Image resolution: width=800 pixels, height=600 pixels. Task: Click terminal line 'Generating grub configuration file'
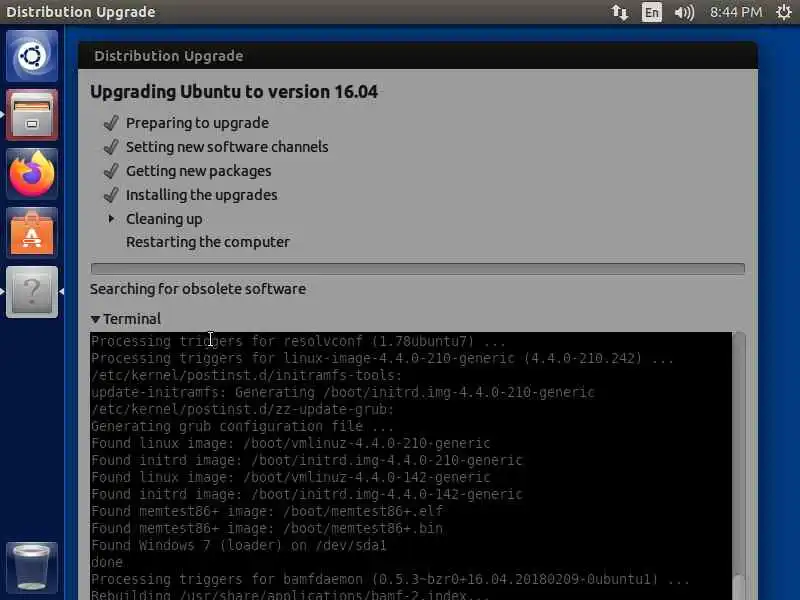tap(242, 426)
